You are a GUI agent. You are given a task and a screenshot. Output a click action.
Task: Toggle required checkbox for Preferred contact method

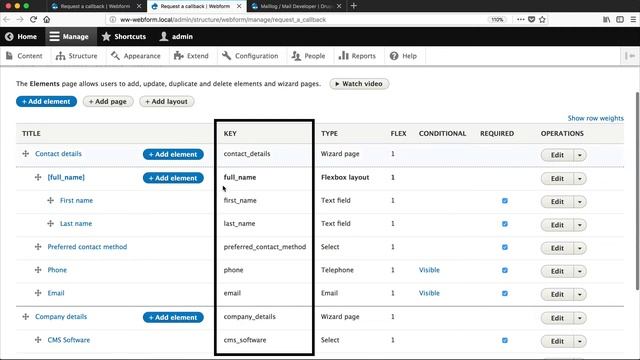[505, 247]
